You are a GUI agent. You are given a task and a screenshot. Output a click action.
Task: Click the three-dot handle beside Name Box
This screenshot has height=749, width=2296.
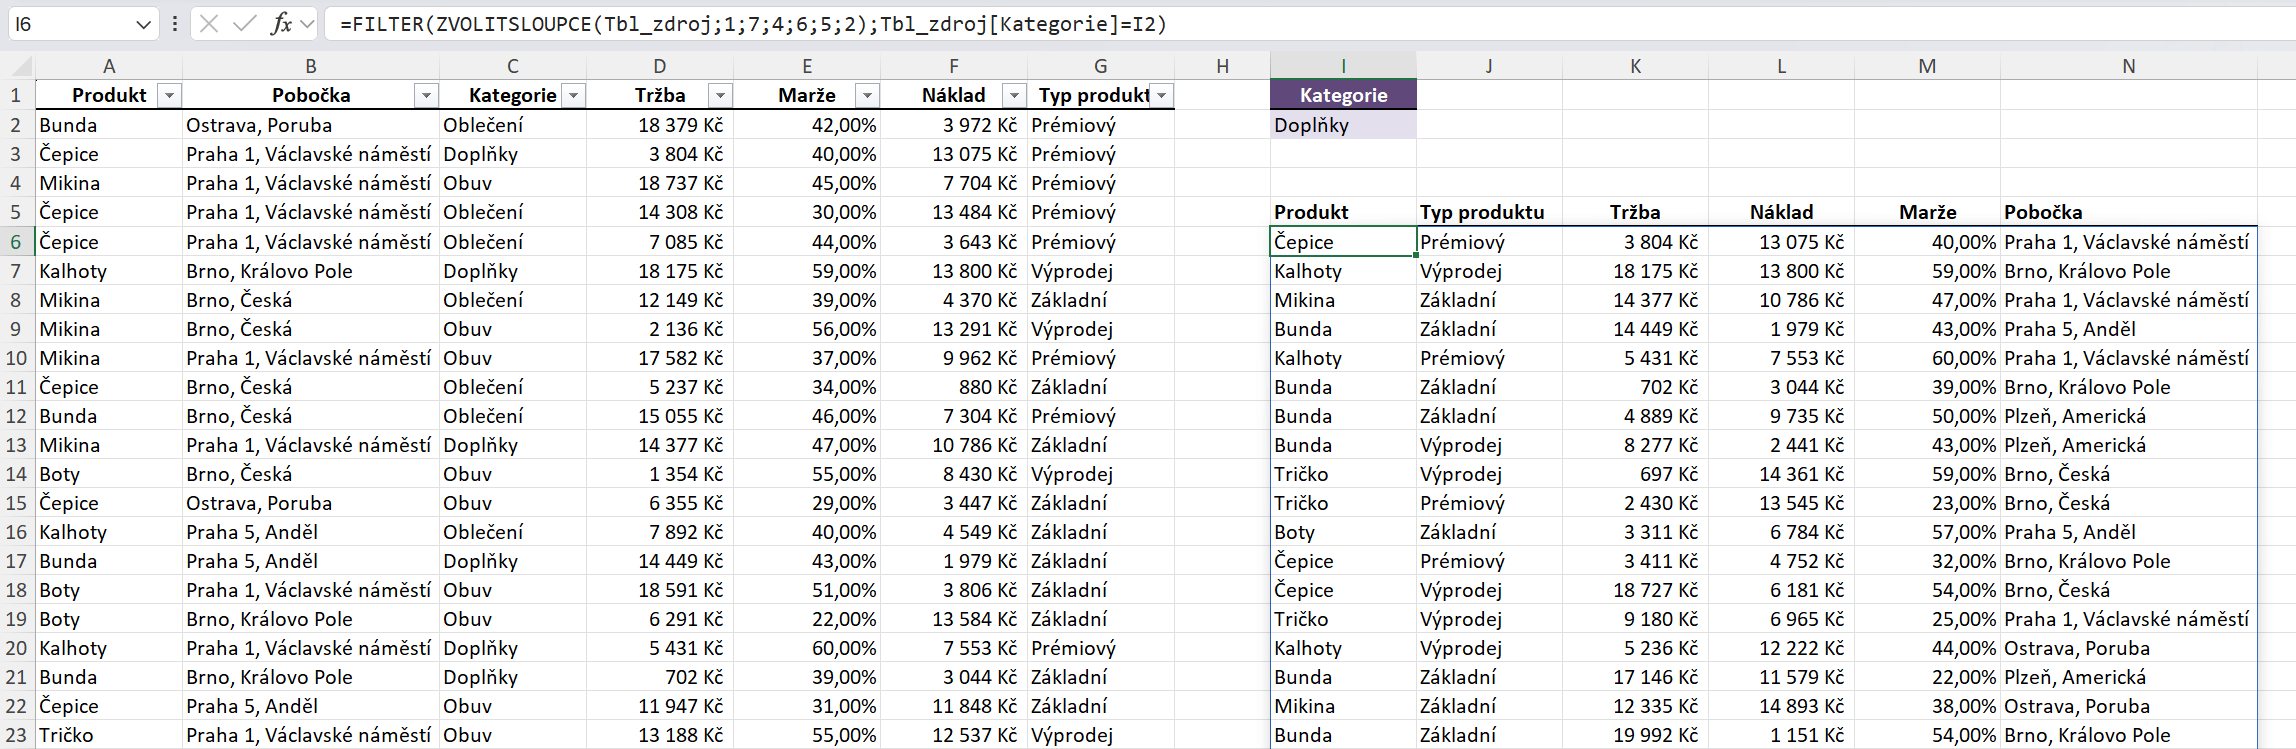175,23
